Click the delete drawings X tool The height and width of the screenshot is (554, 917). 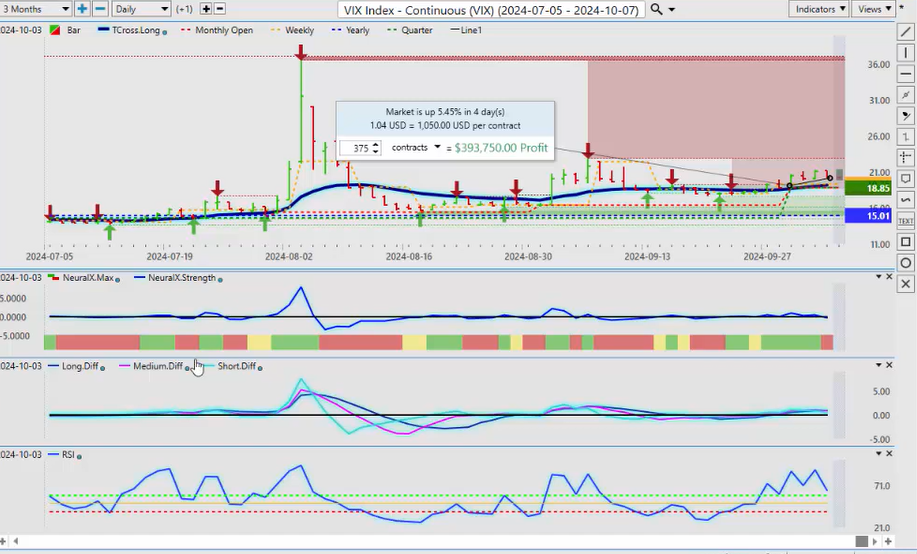(905, 284)
